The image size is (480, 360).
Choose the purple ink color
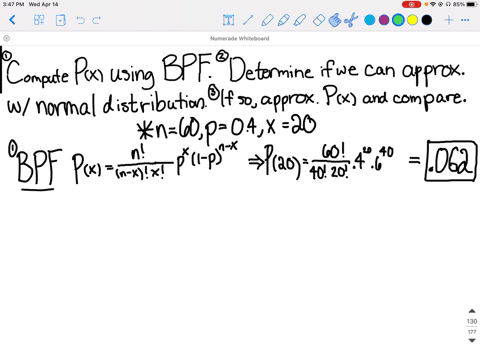(384, 20)
